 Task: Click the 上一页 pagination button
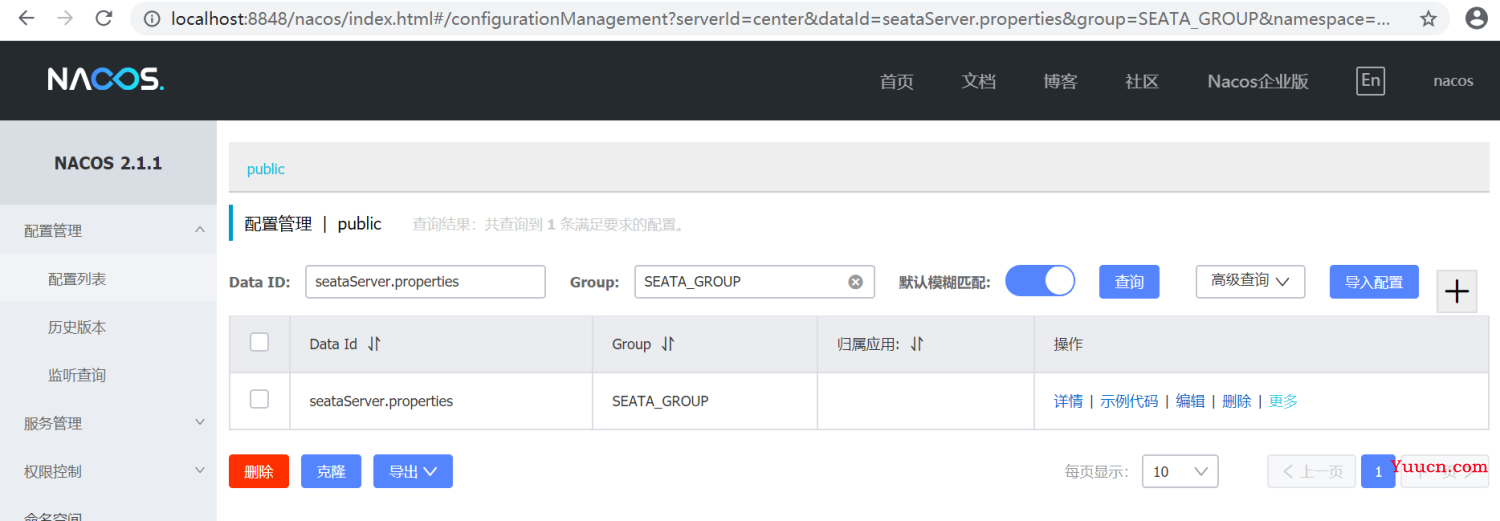[x=1312, y=471]
